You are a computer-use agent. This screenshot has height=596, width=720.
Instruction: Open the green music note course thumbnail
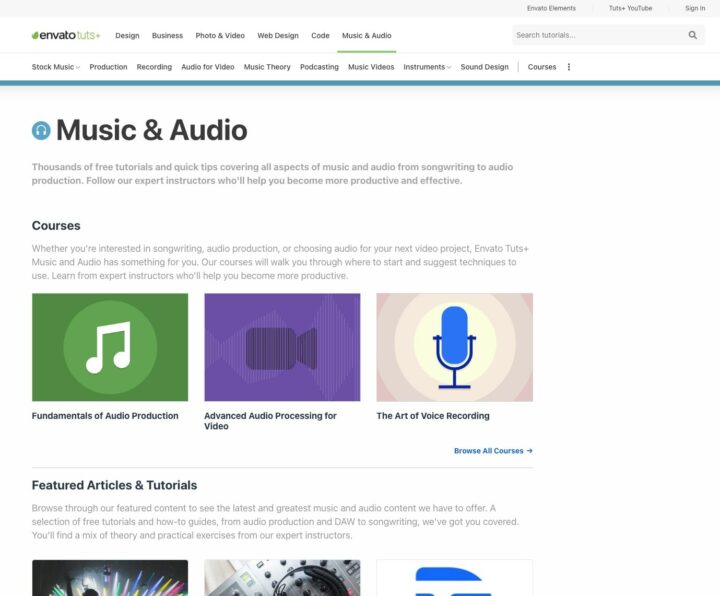coord(110,347)
